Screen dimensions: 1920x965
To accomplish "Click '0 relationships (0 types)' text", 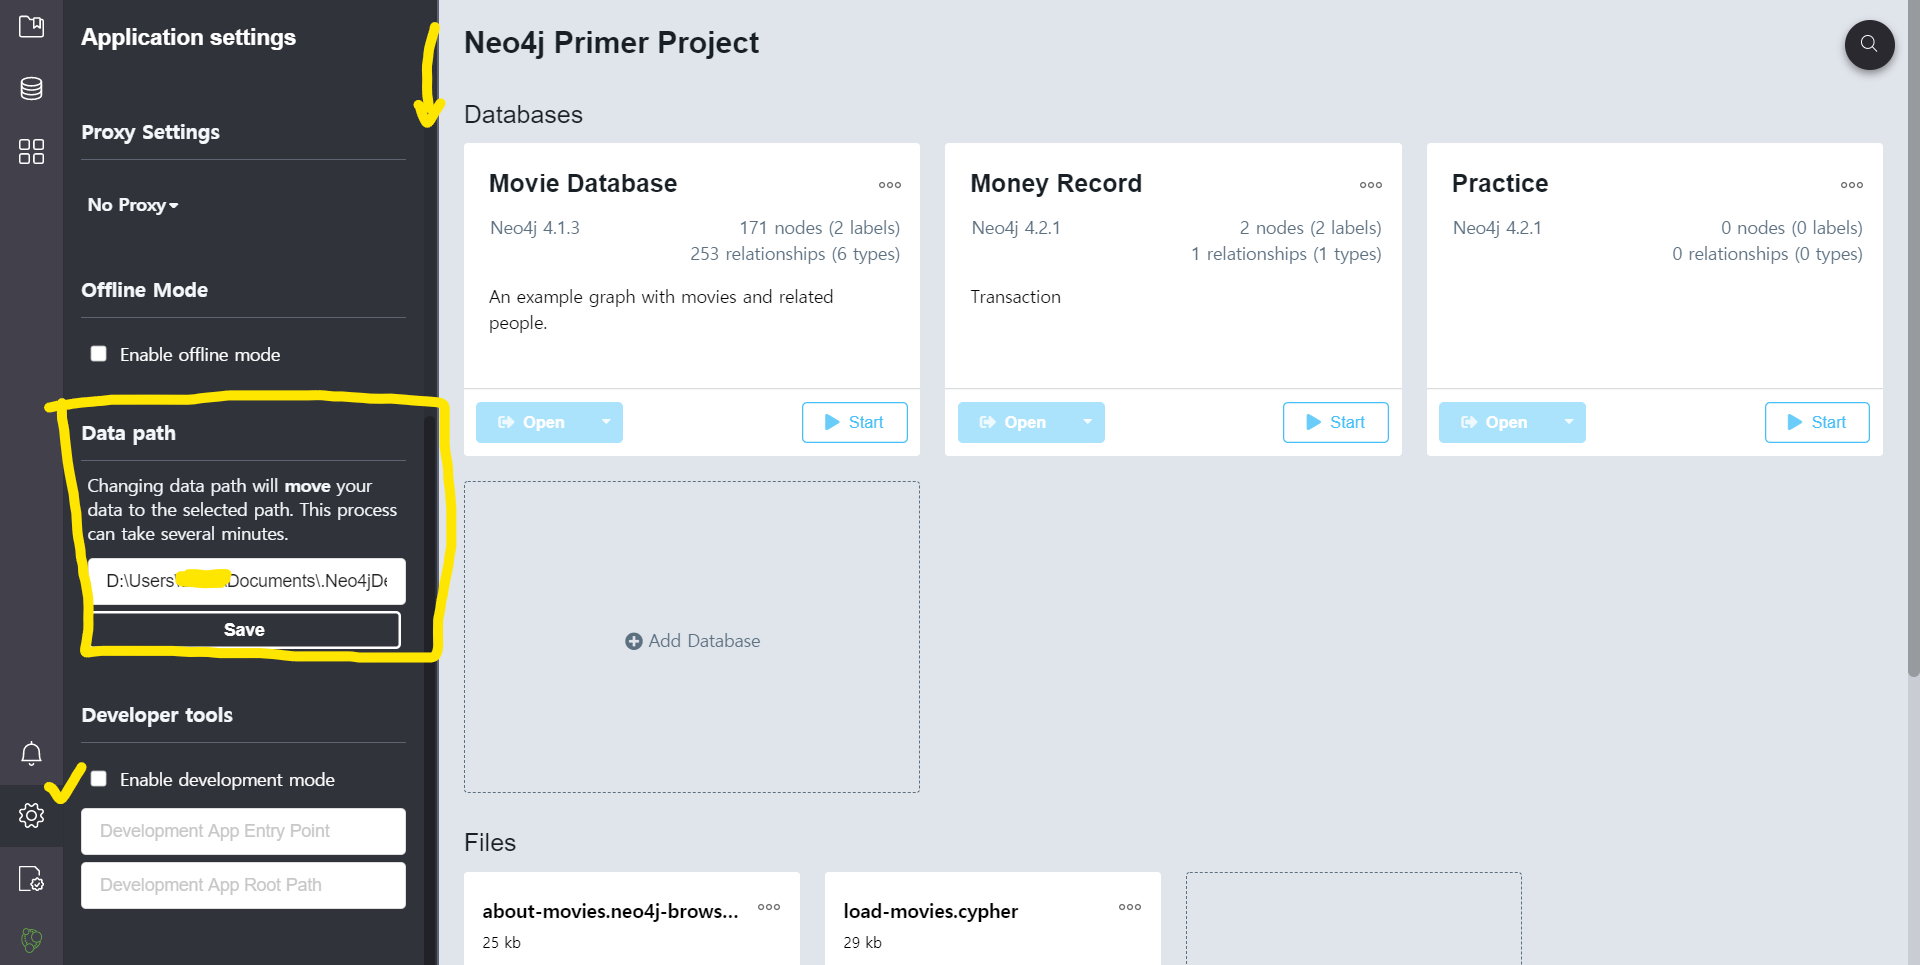I will [1767, 254].
